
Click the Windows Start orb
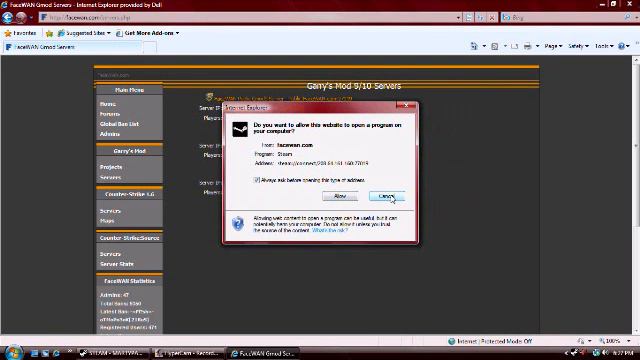14,353
